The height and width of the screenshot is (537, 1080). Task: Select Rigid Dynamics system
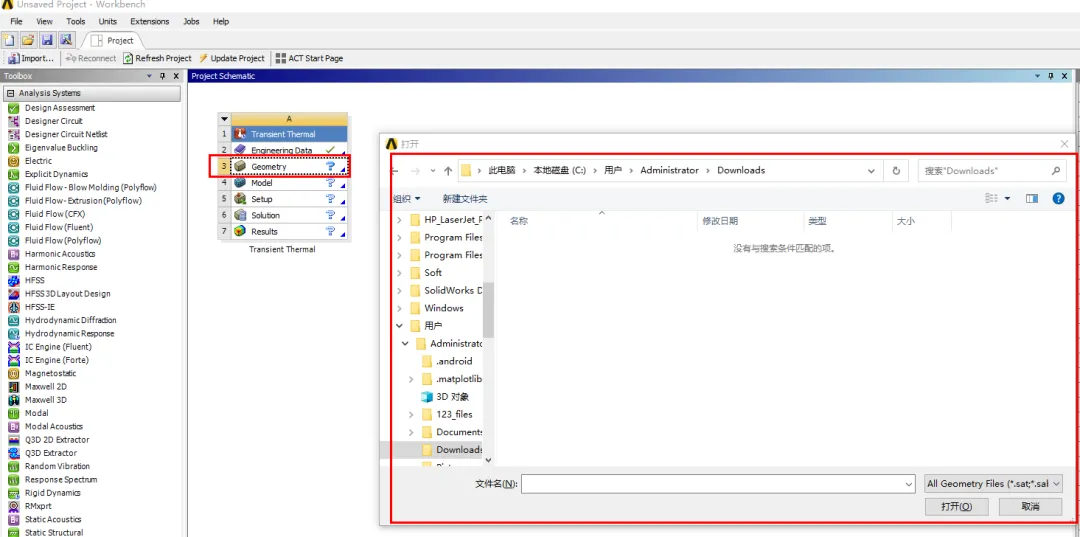click(x=53, y=493)
